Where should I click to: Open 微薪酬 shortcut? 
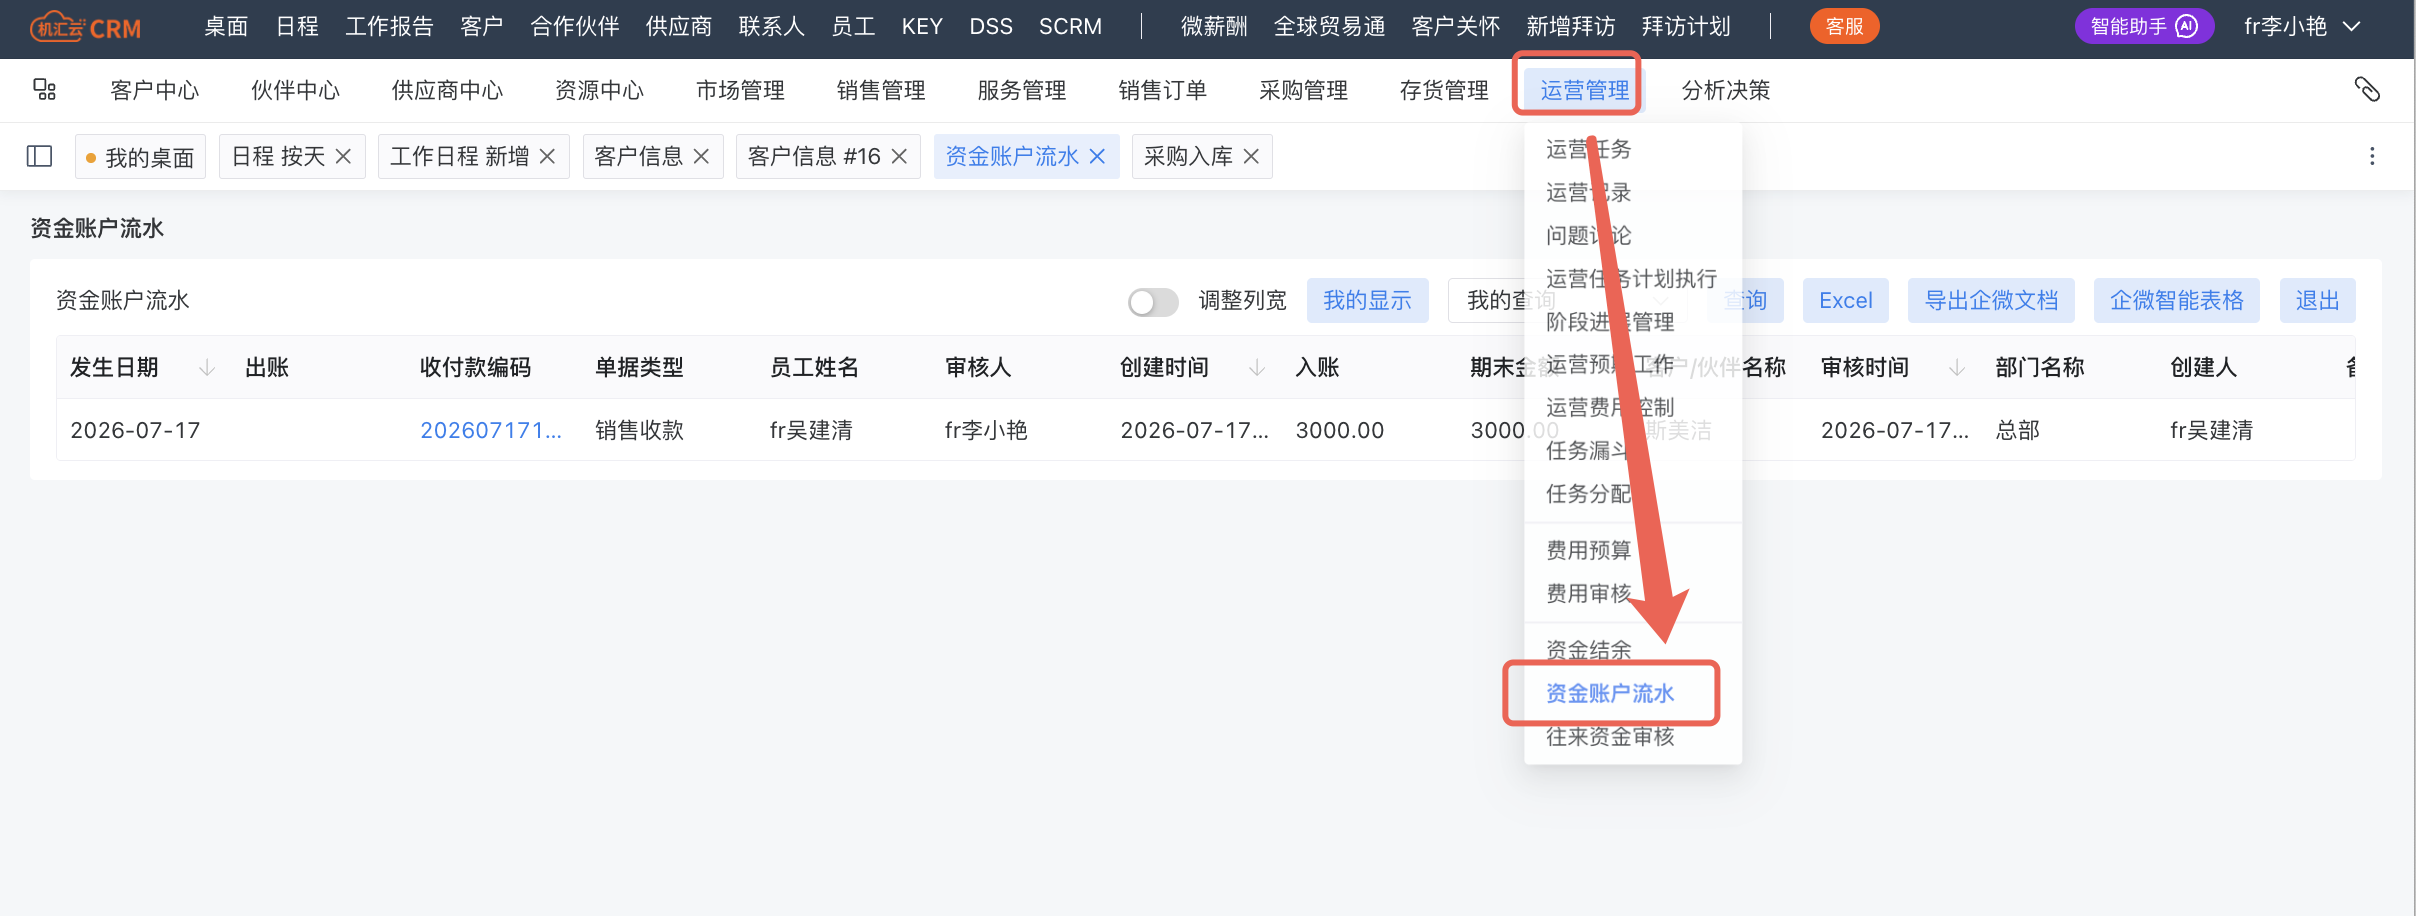[x=1214, y=27]
